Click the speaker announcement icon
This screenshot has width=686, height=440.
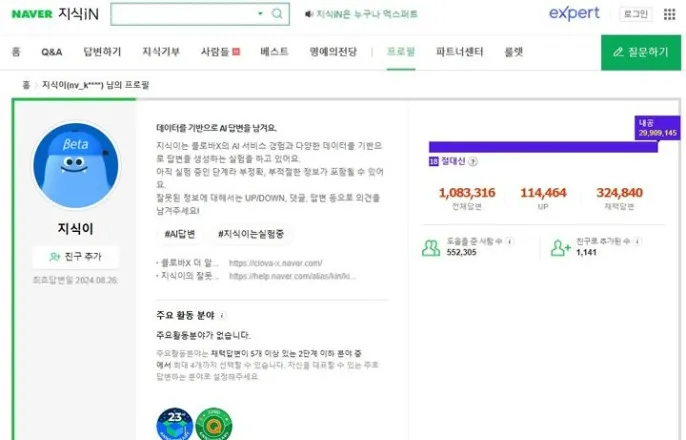pos(309,14)
